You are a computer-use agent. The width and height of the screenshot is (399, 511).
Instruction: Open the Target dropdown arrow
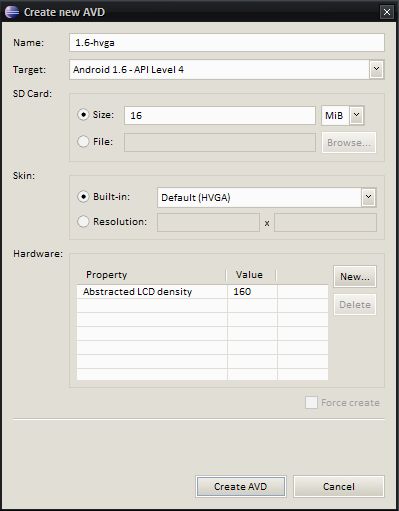(376, 69)
